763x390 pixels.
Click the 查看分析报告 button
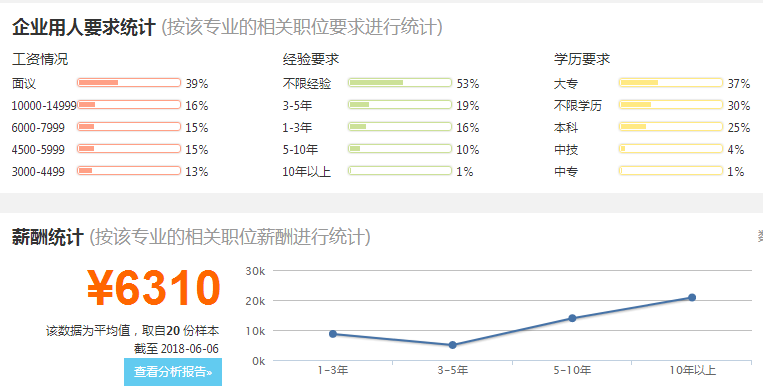[x=173, y=372]
